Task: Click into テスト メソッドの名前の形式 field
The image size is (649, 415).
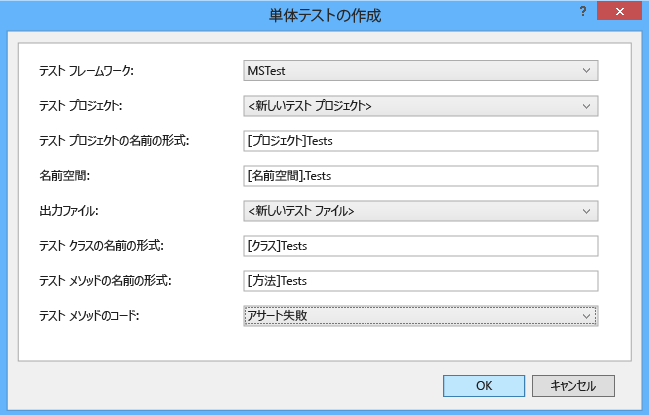Action: [421, 281]
